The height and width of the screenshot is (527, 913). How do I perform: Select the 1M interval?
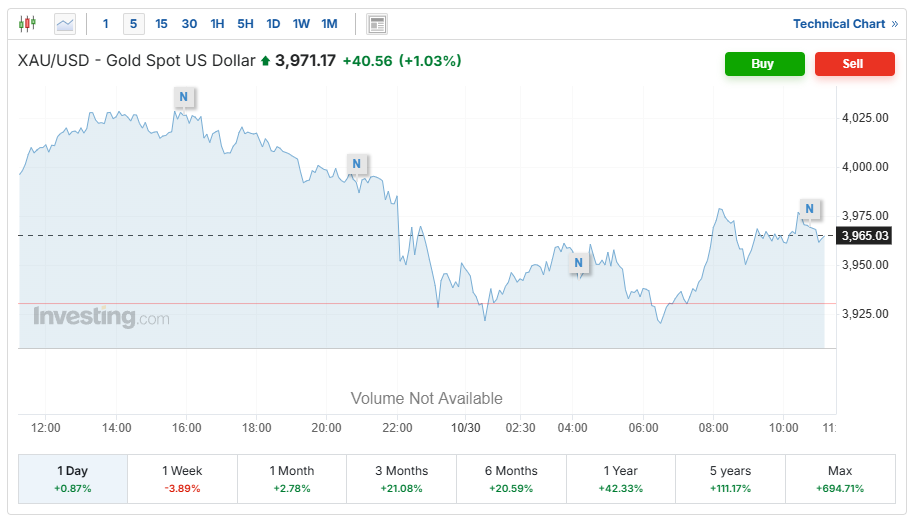(x=330, y=24)
